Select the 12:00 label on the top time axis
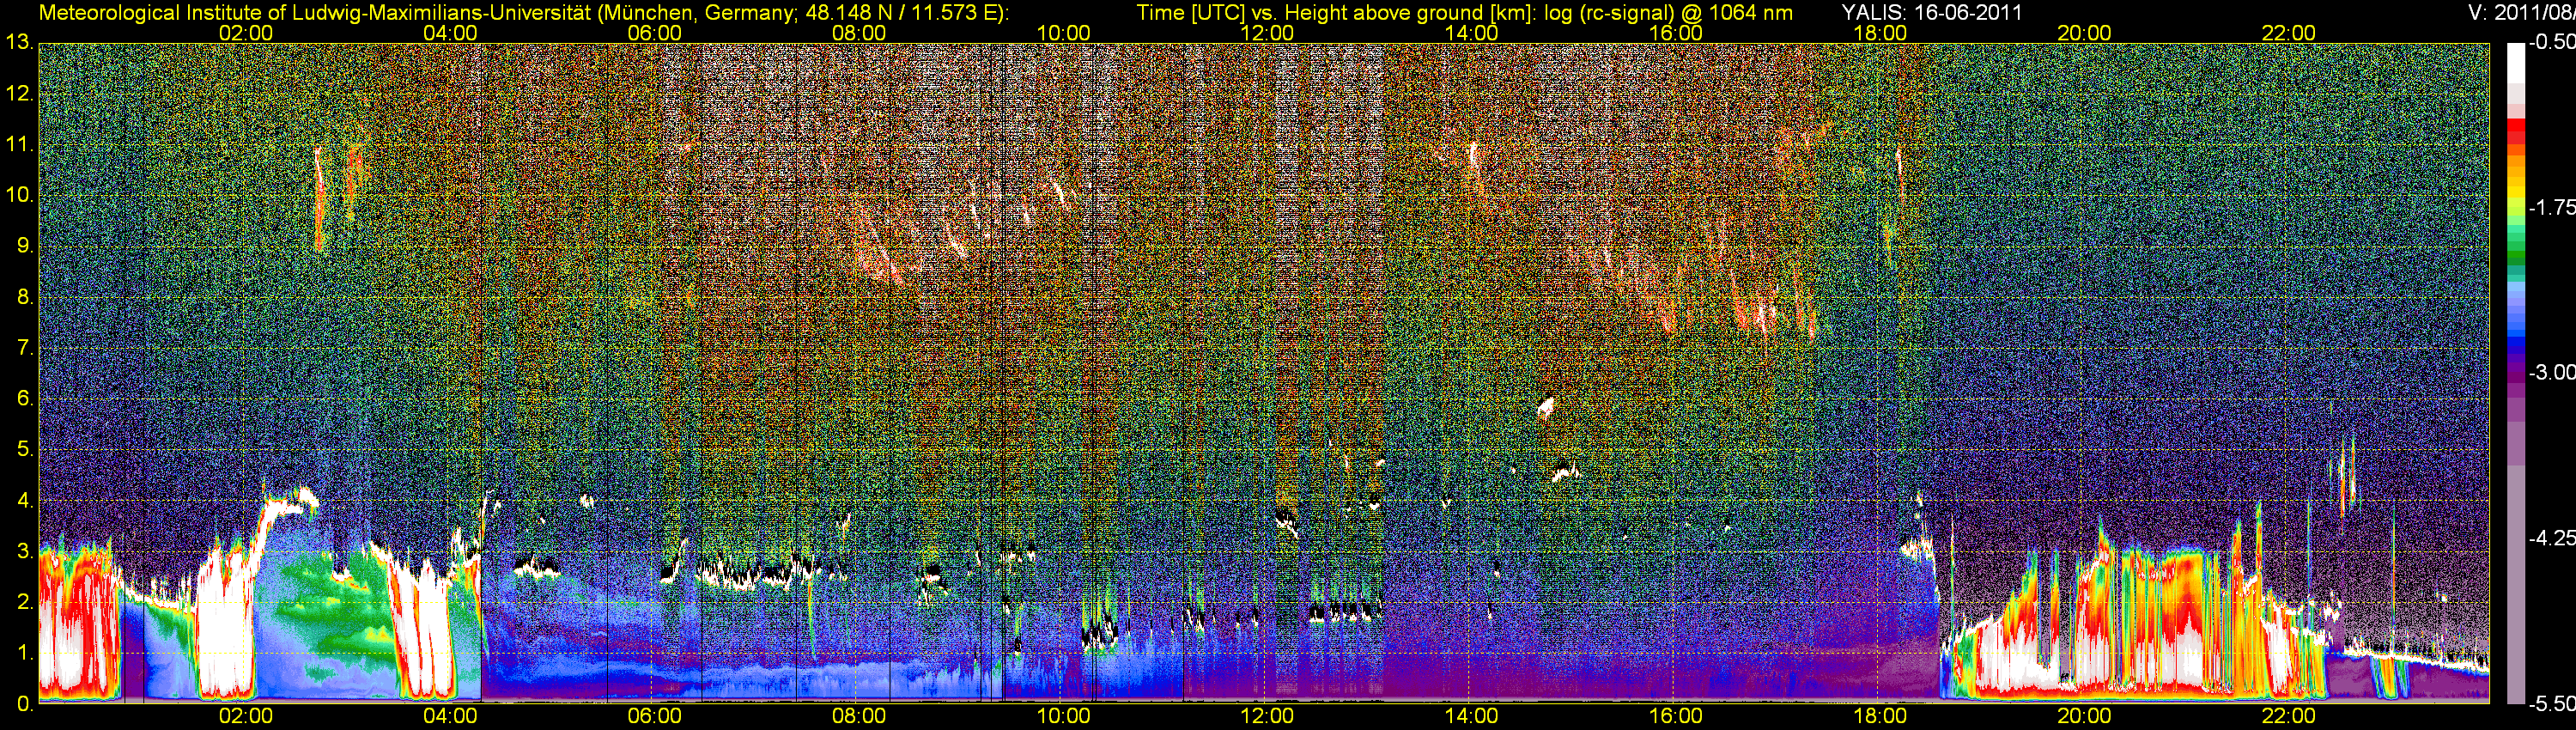Screen dimensions: 2576x730 point(1267,33)
